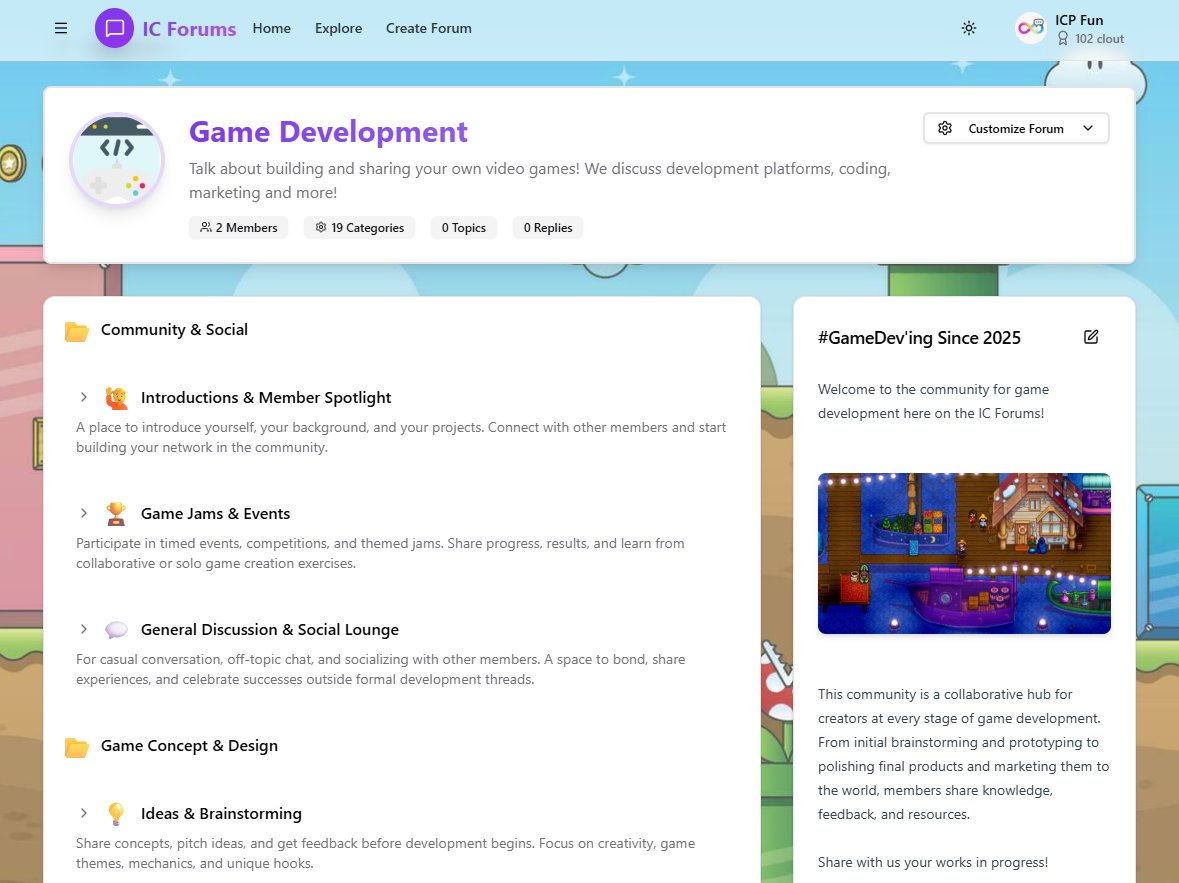Click the 19 Categories badge
Image resolution: width=1179 pixels, height=883 pixels.
(359, 227)
